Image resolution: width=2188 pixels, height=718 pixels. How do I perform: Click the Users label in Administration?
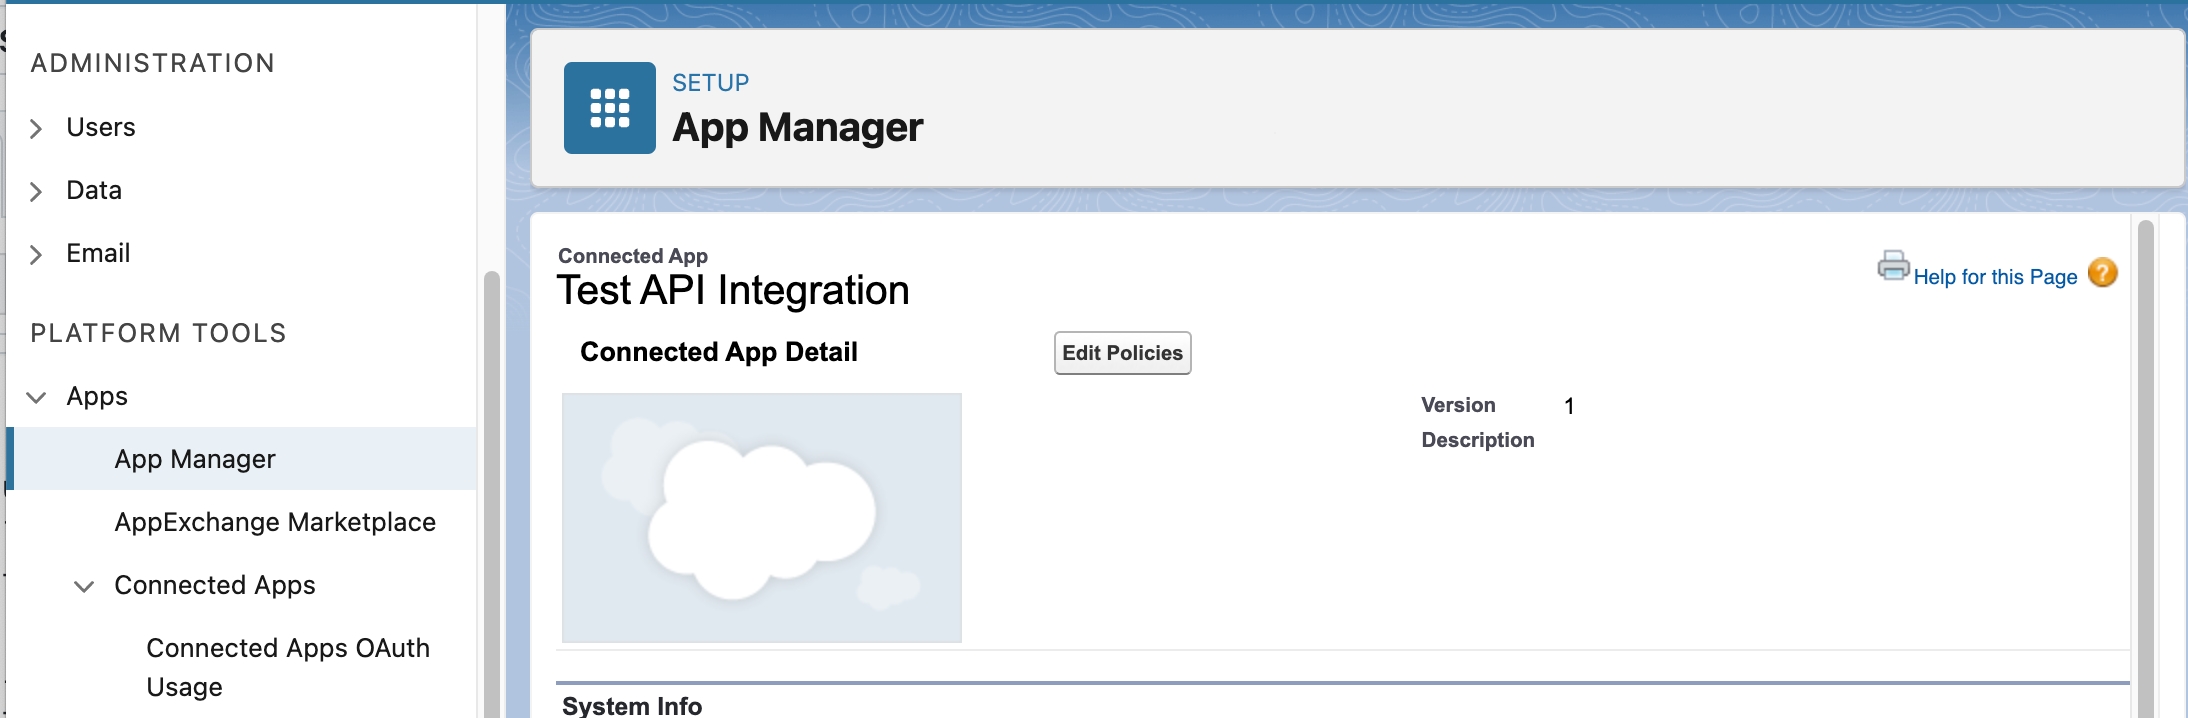point(101,127)
